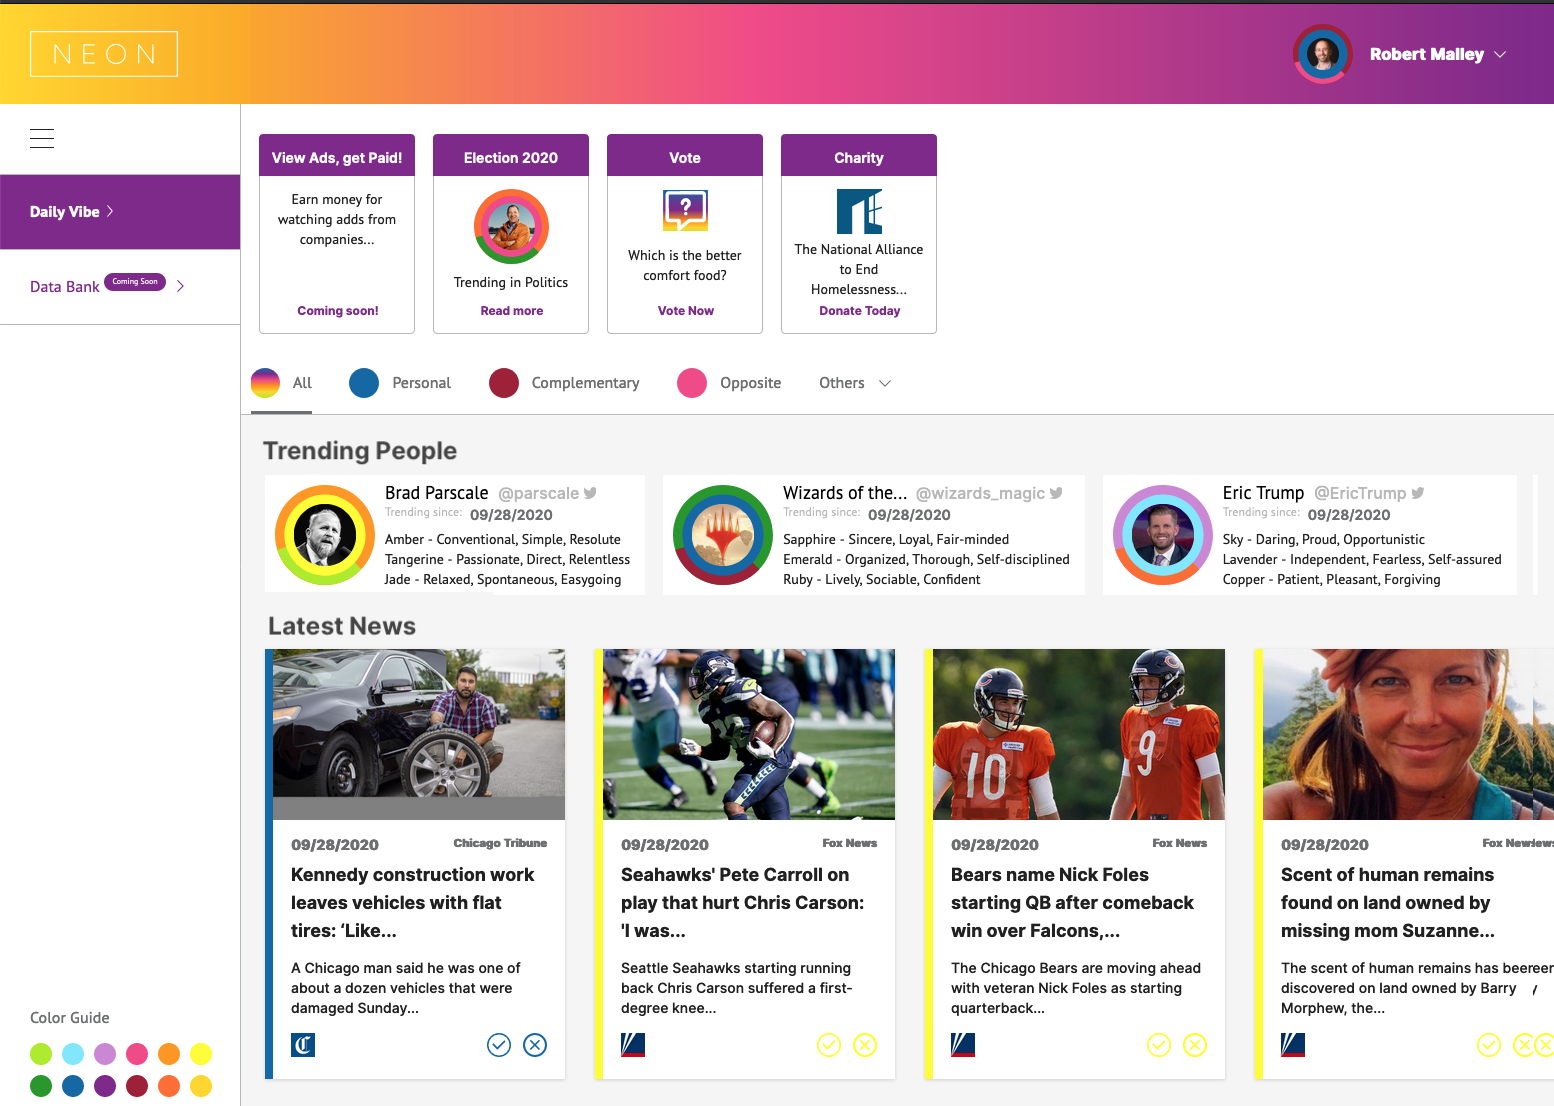1554x1106 pixels.
Task: Click Vote Now link
Action: click(686, 311)
